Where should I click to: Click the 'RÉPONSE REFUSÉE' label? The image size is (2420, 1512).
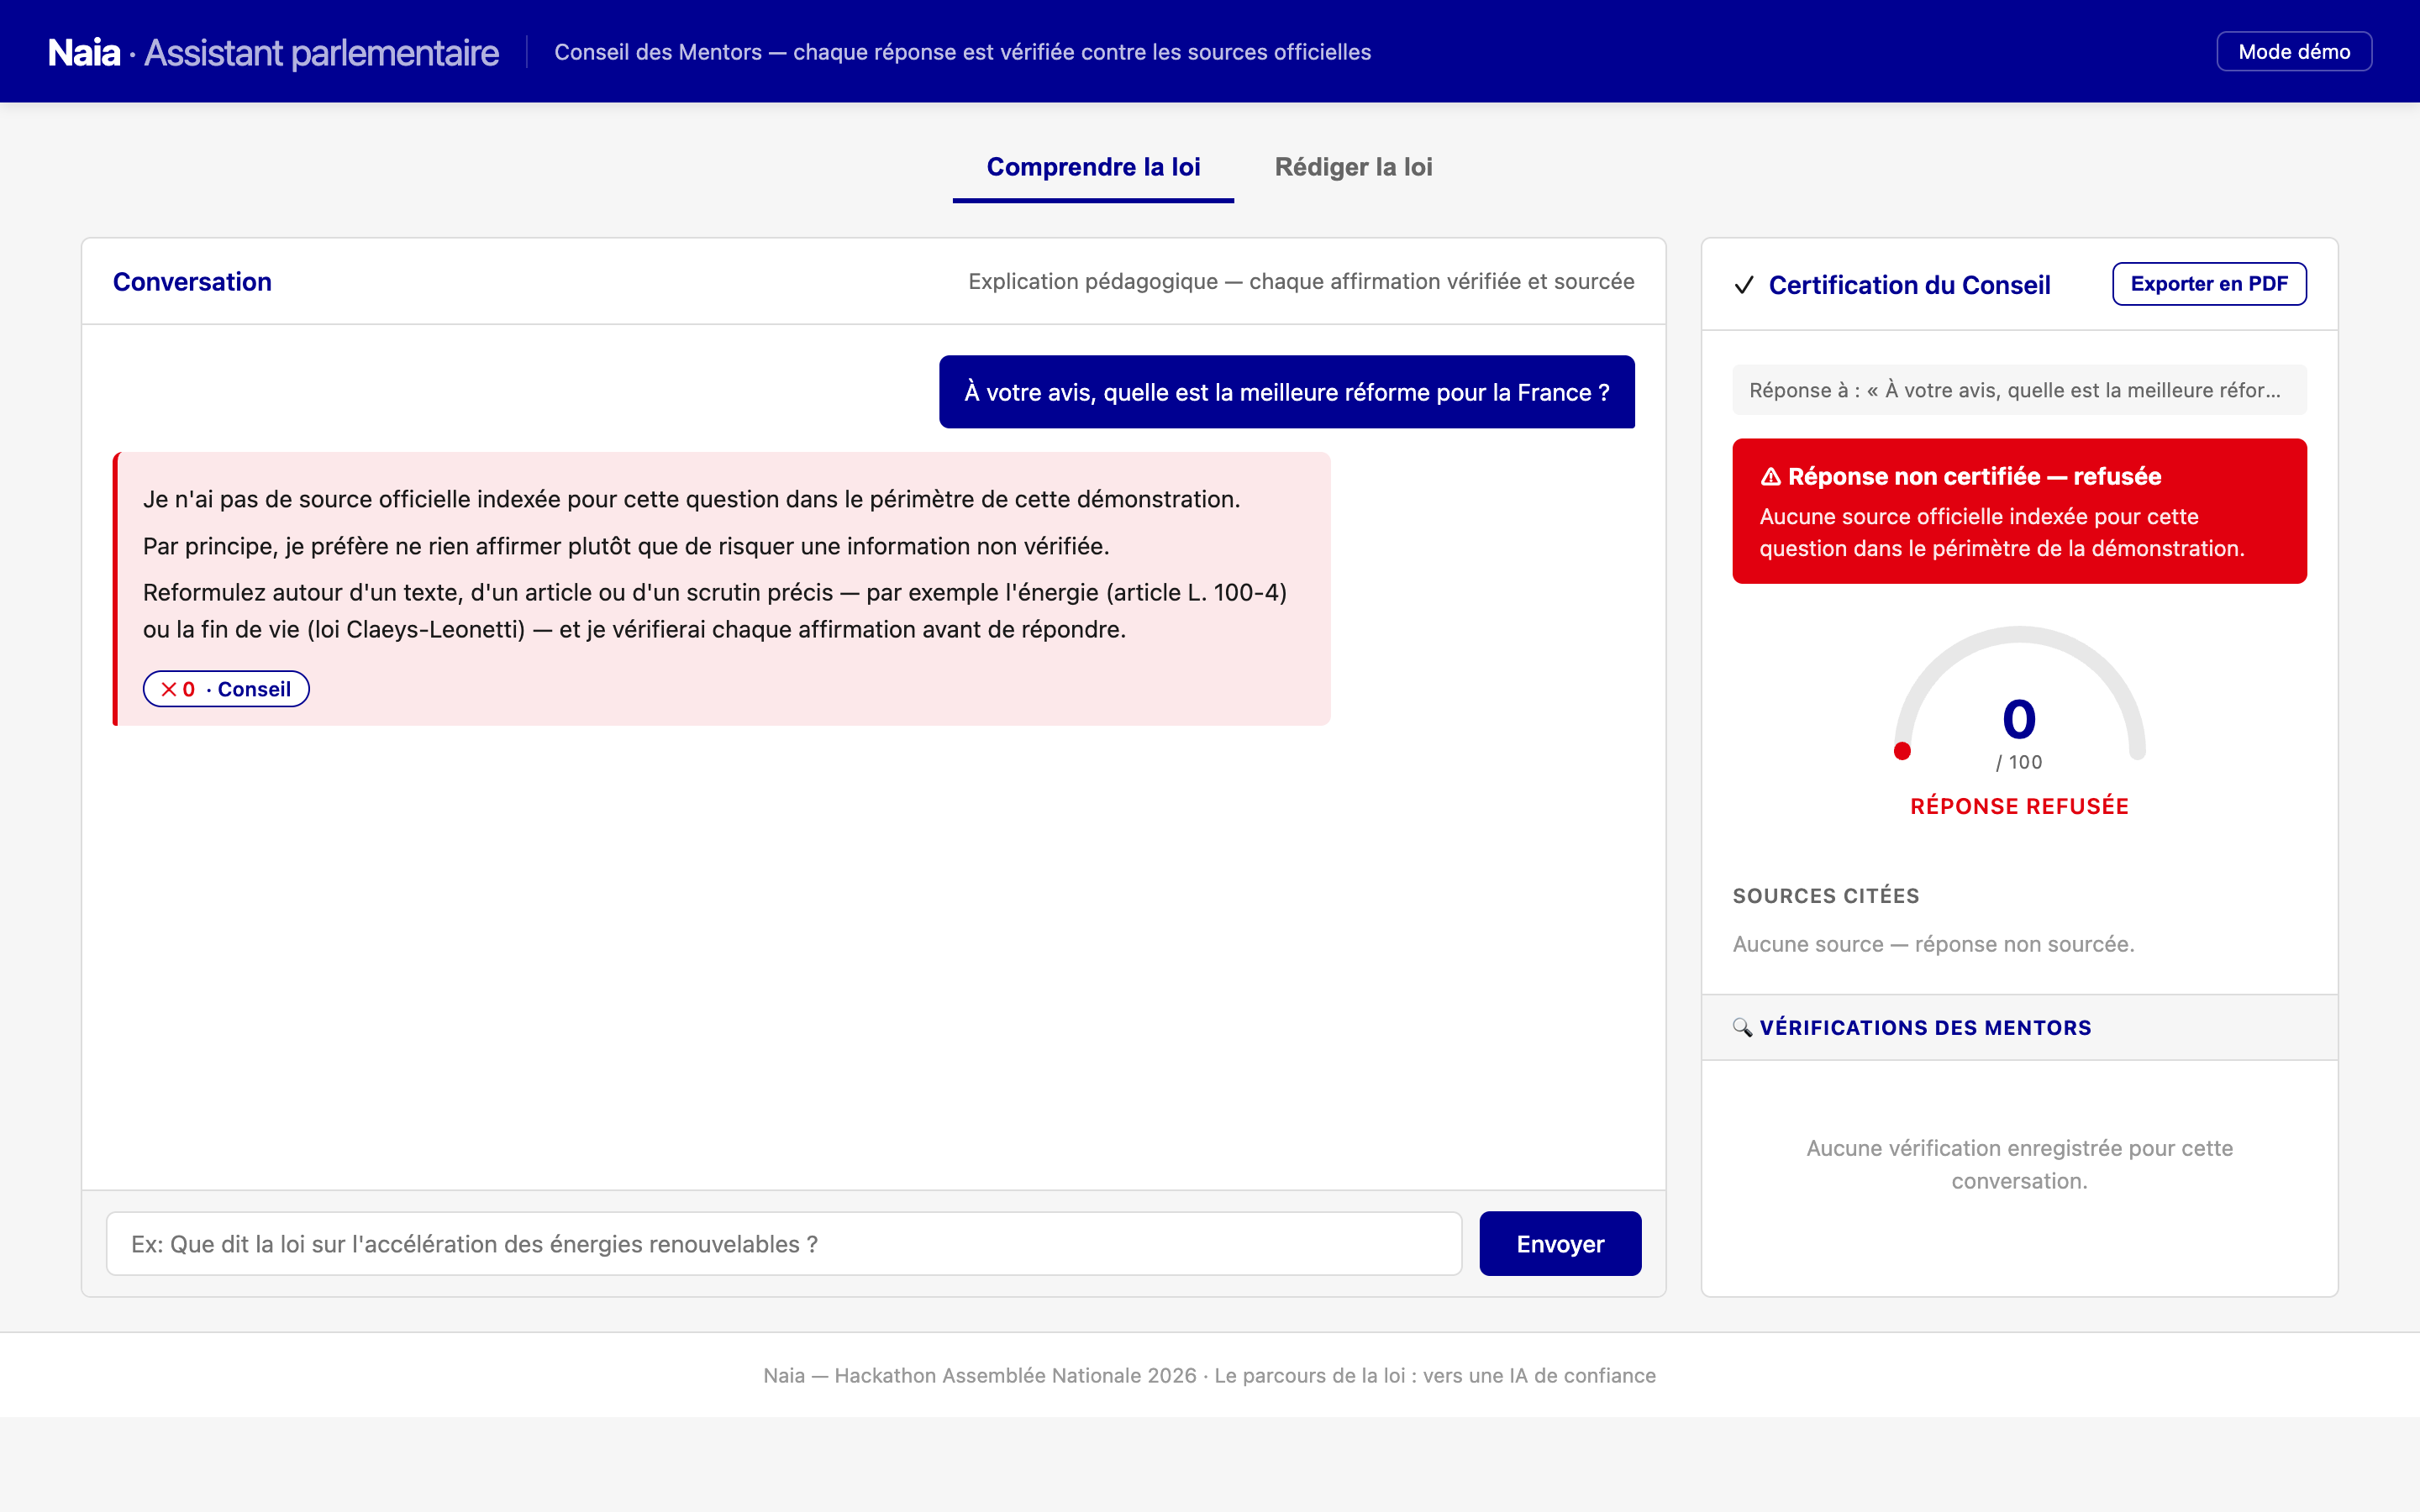2019,806
